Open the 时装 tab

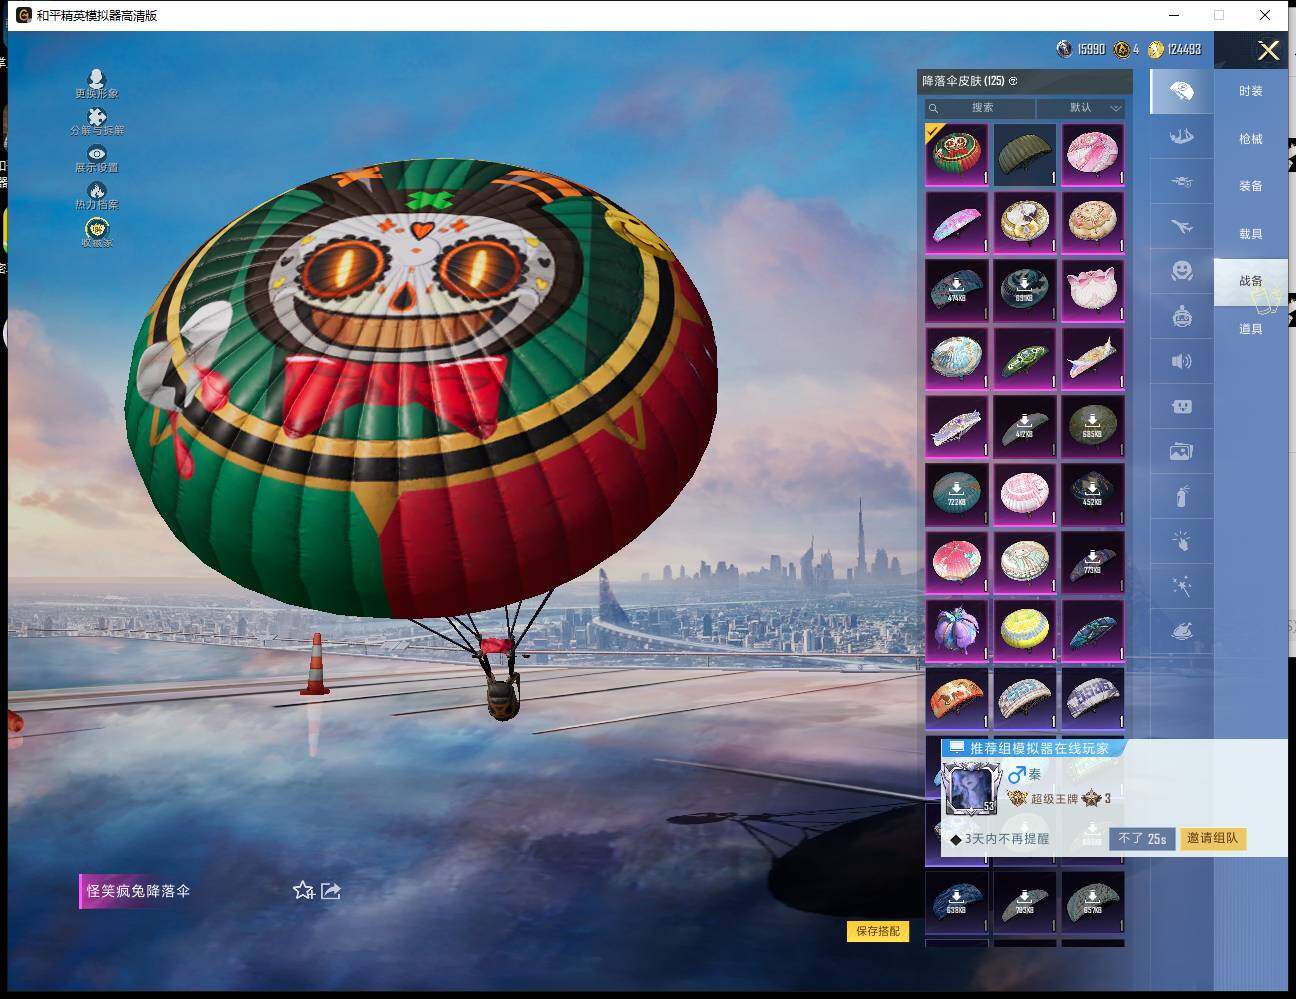1250,91
